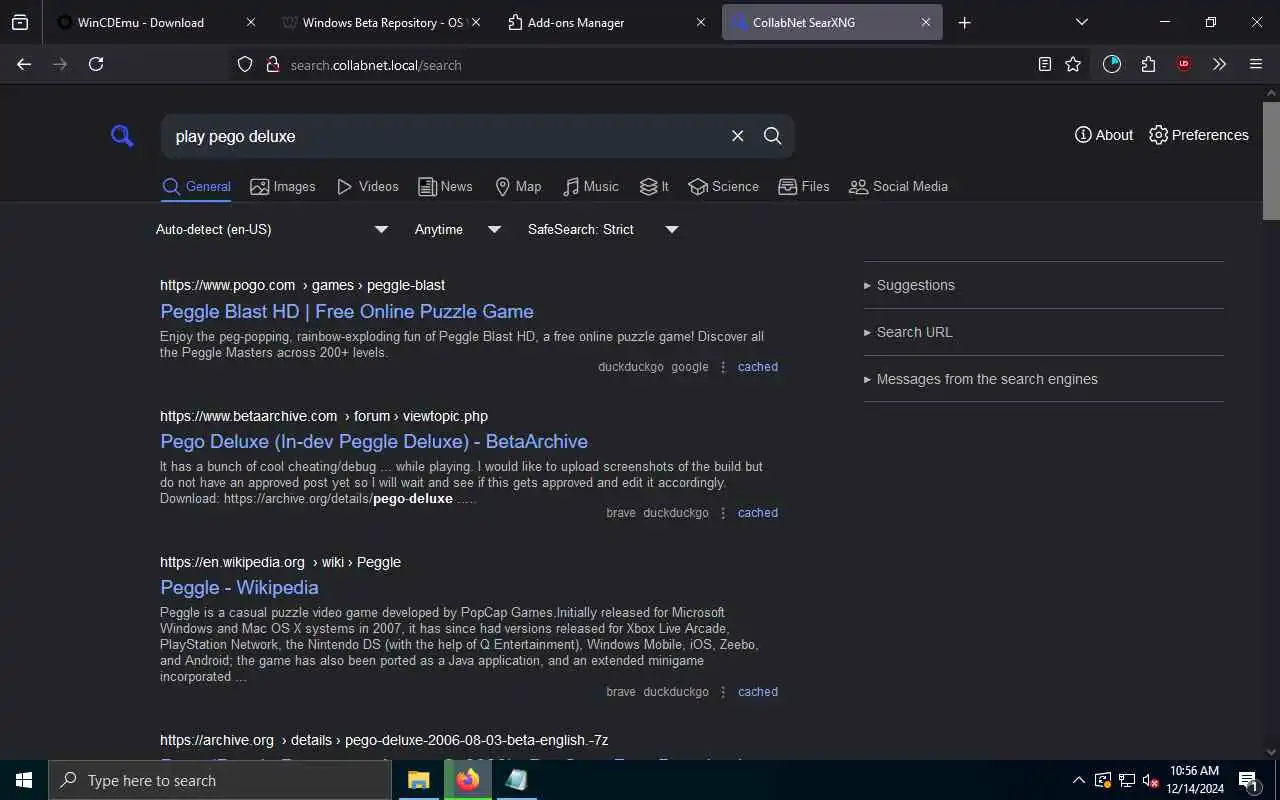This screenshot has height=800, width=1280.
Task: Switch to News category
Action: click(445, 187)
